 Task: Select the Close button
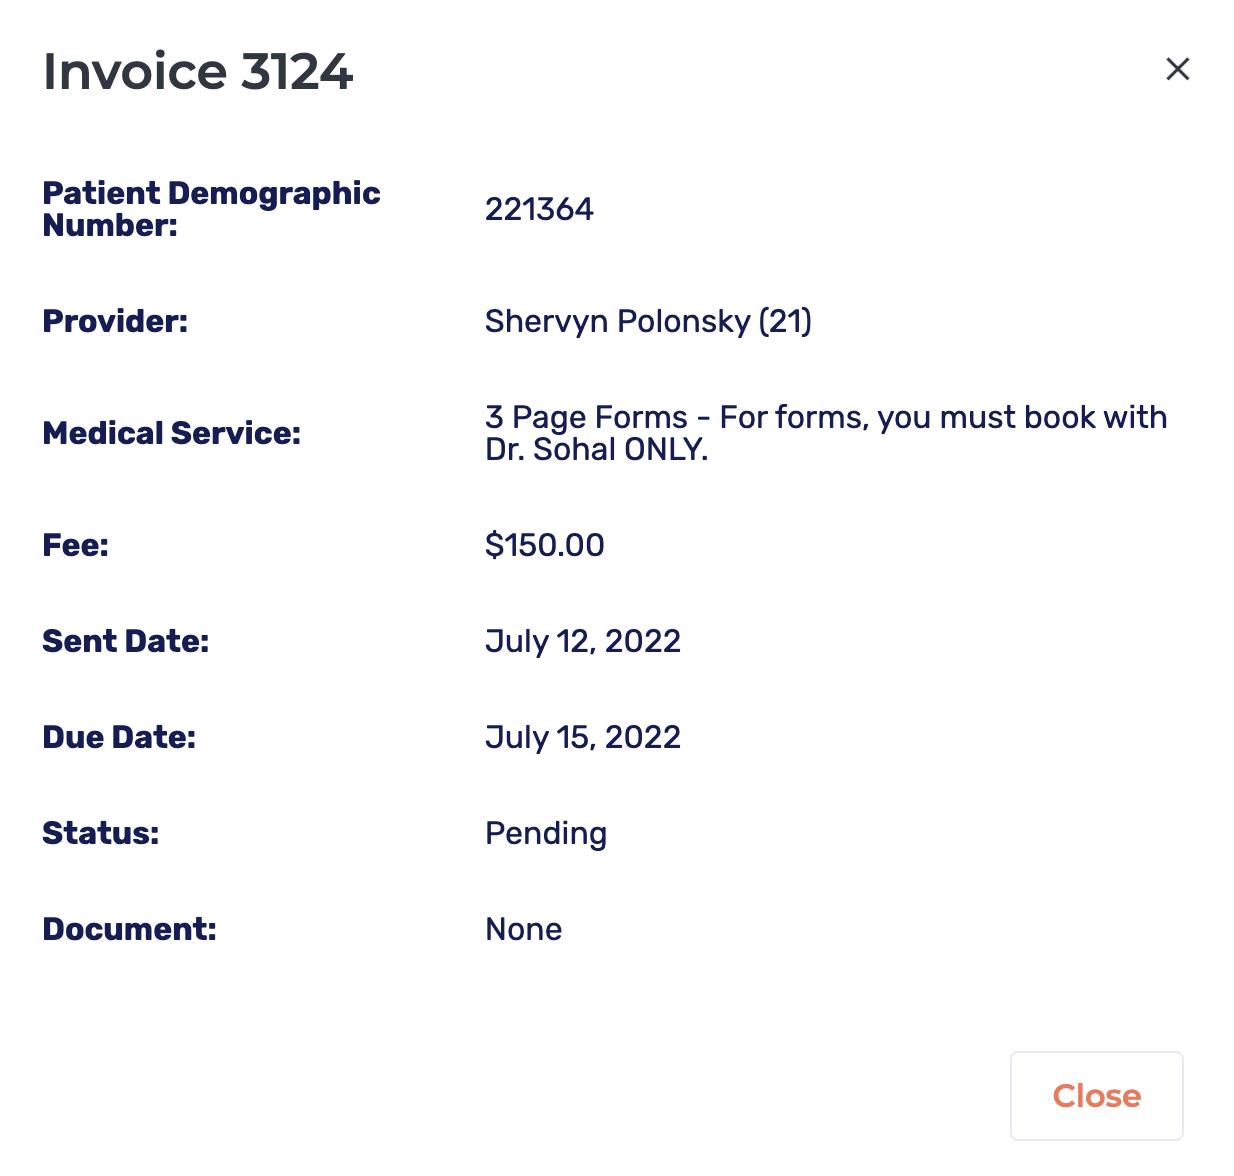pos(1096,1096)
